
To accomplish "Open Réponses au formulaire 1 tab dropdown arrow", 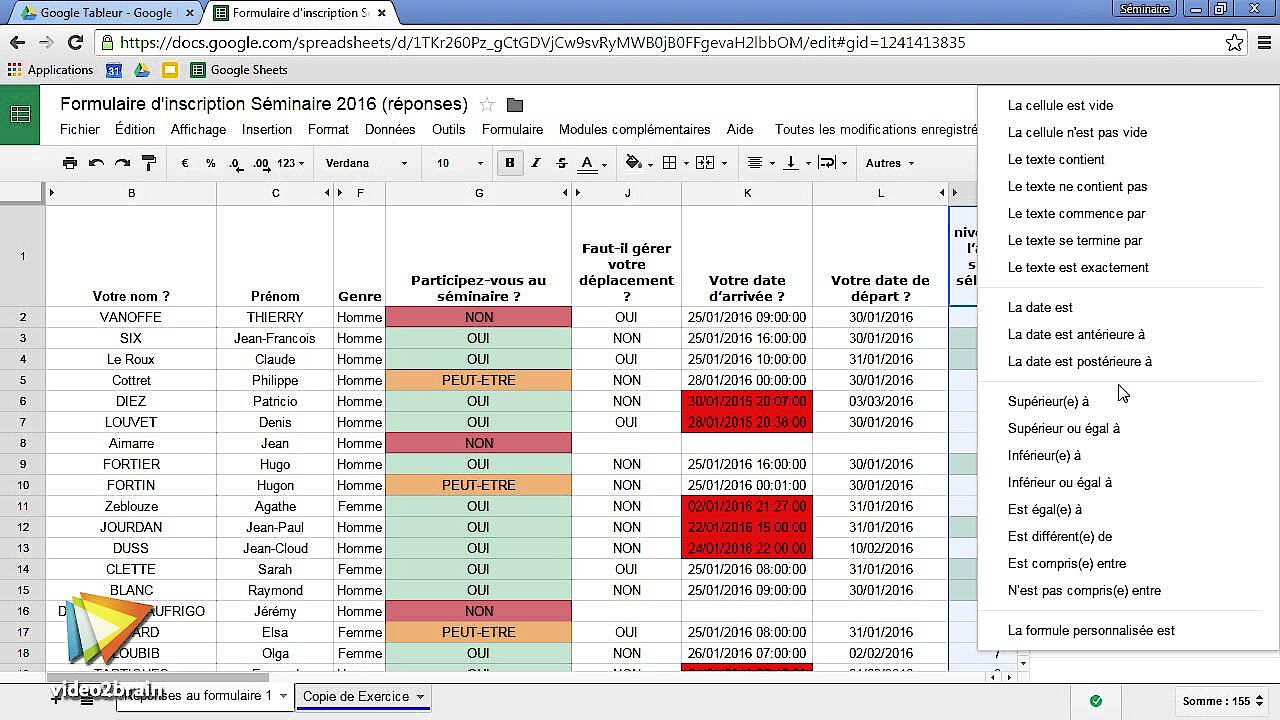I will point(283,696).
